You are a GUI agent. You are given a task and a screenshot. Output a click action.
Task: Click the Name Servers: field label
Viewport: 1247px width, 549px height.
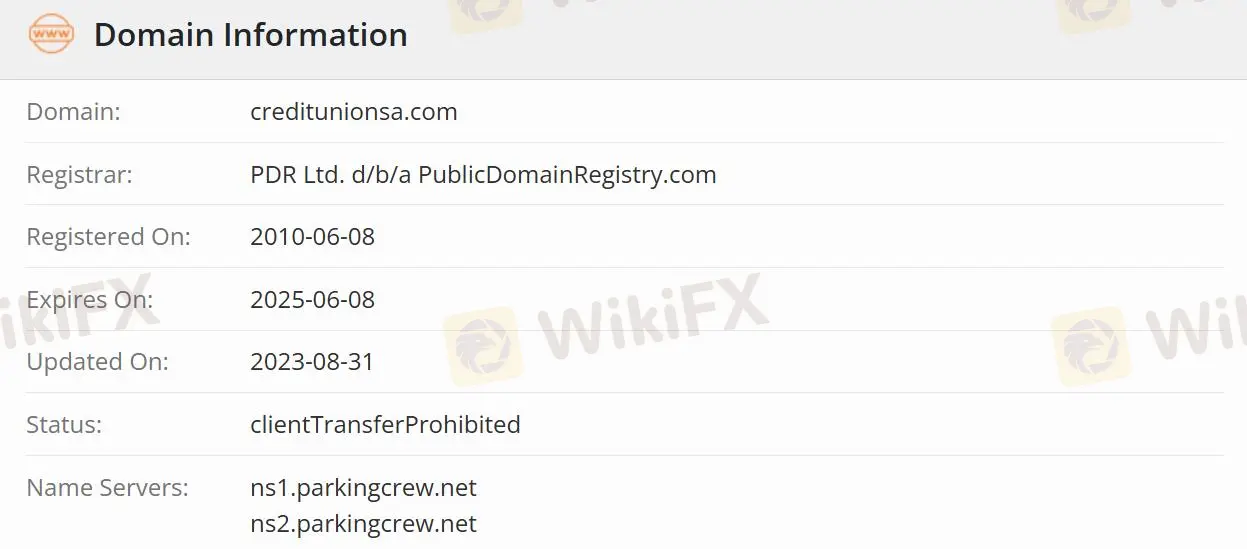[107, 488]
